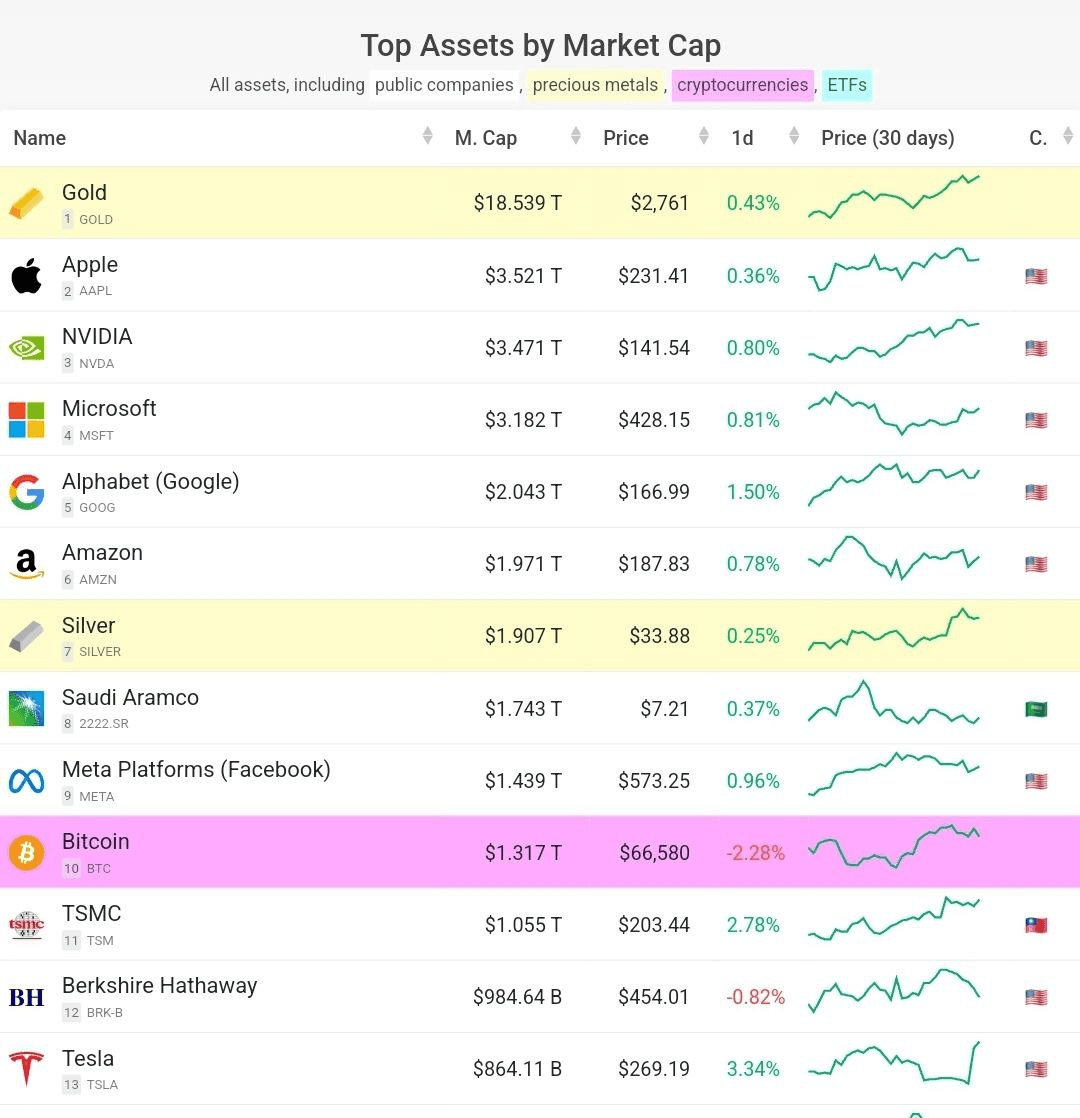Image resolution: width=1080 pixels, height=1118 pixels.
Task: Open the ETFs category link
Action: [847, 86]
